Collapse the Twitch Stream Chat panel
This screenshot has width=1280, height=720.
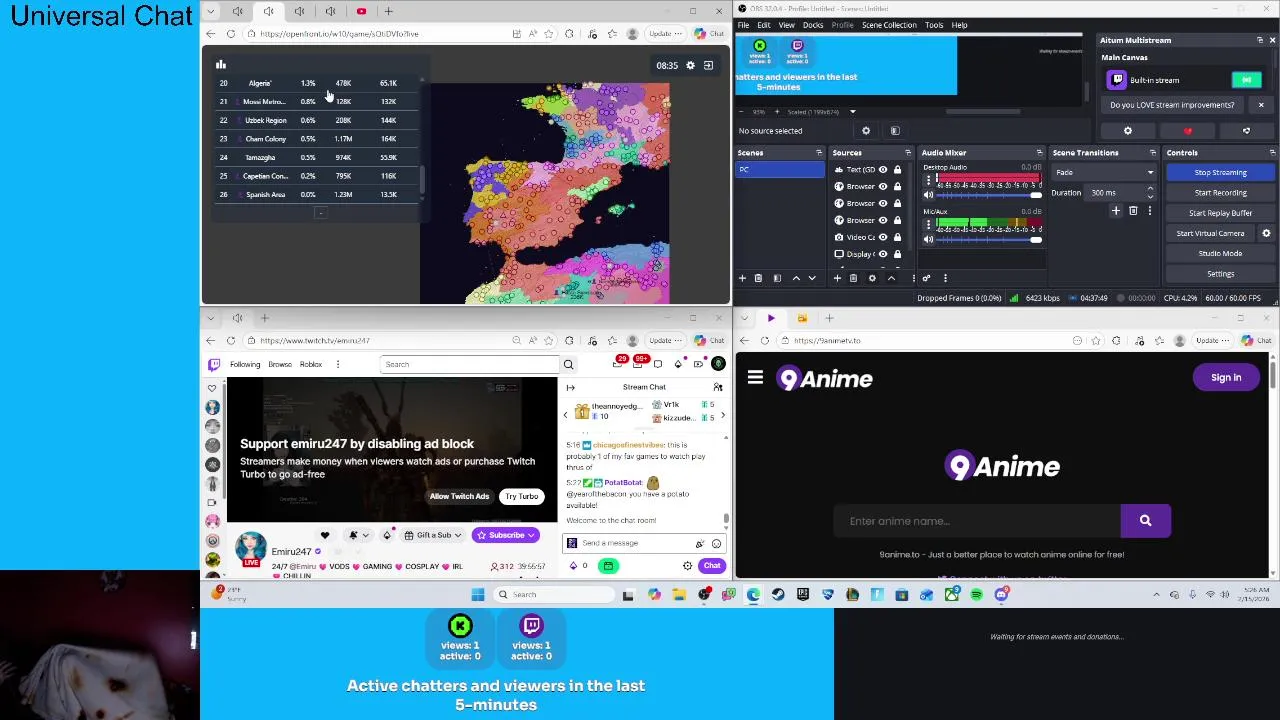pos(570,387)
